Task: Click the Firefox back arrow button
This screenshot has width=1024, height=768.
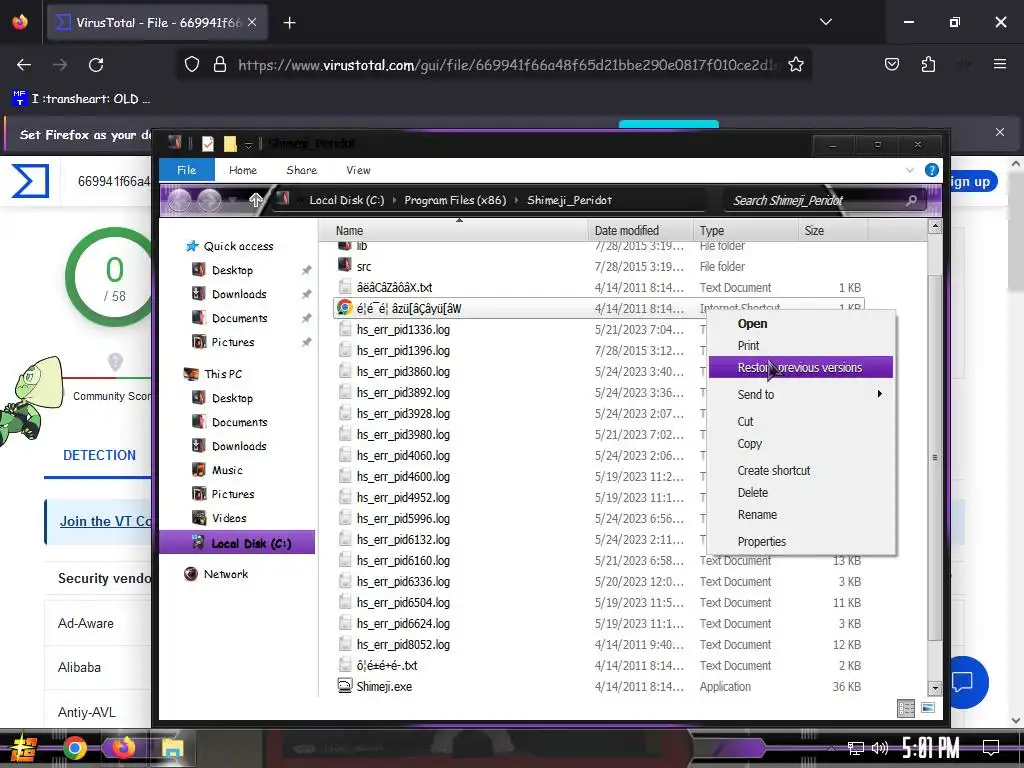Action: [24, 65]
